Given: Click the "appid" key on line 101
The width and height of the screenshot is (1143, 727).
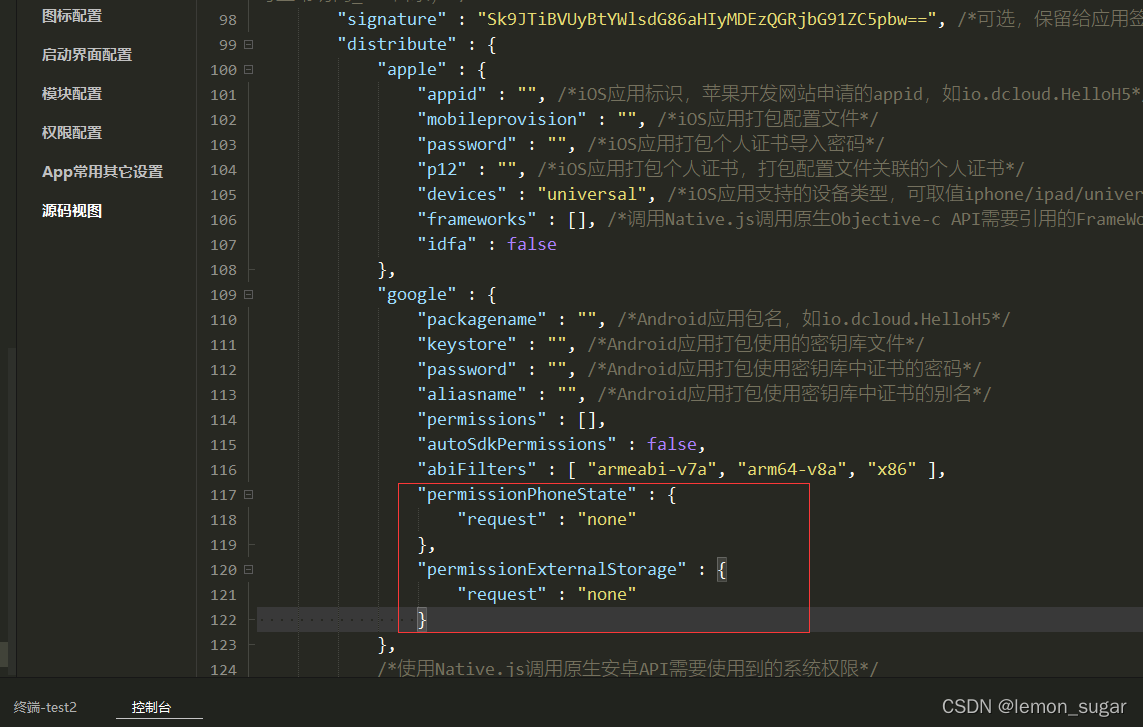Looking at the screenshot, I should tap(452, 95).
